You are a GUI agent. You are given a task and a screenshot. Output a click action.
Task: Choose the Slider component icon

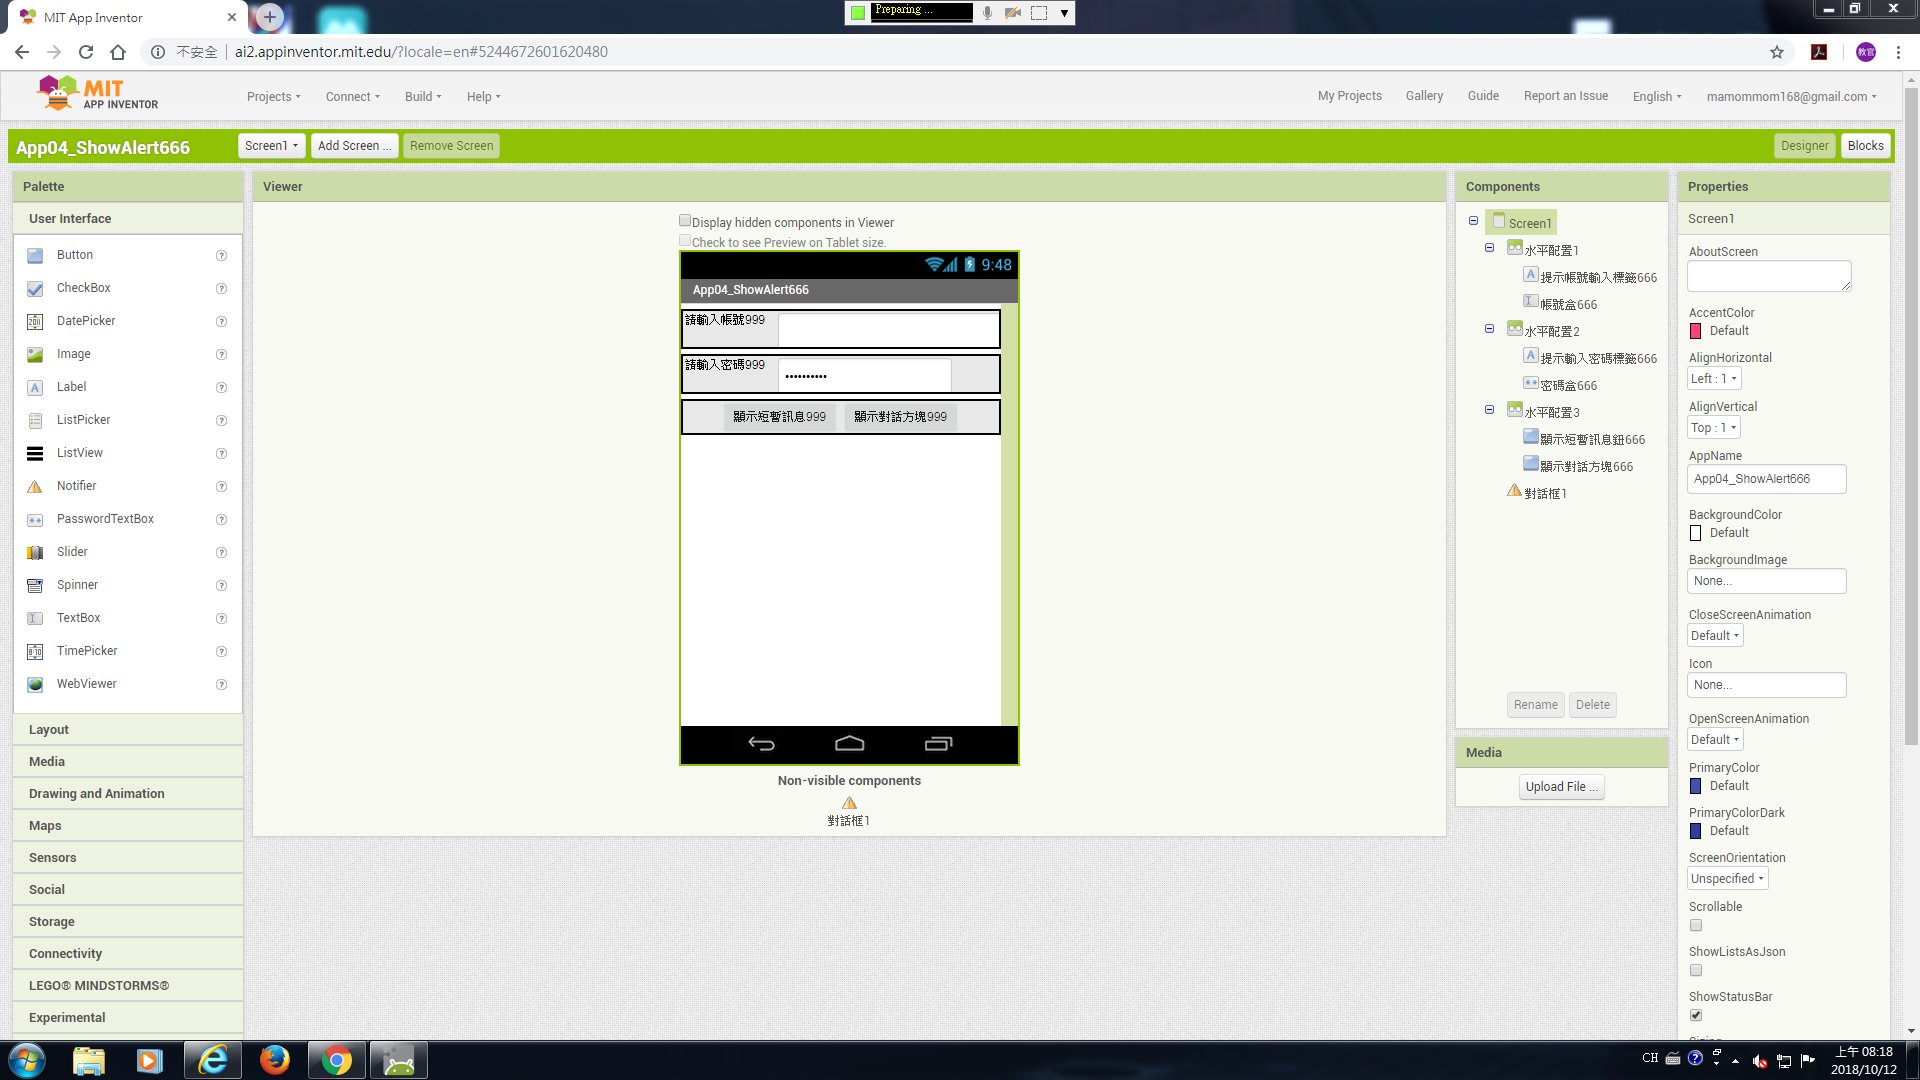[x=35, y=552]
